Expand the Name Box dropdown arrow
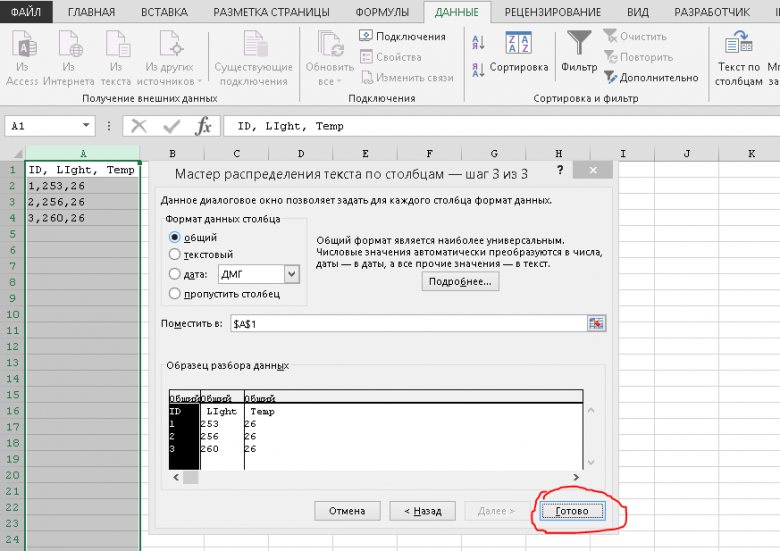Image resolution: width=780 pixels, height=551 pixels. tap(86, 125)
